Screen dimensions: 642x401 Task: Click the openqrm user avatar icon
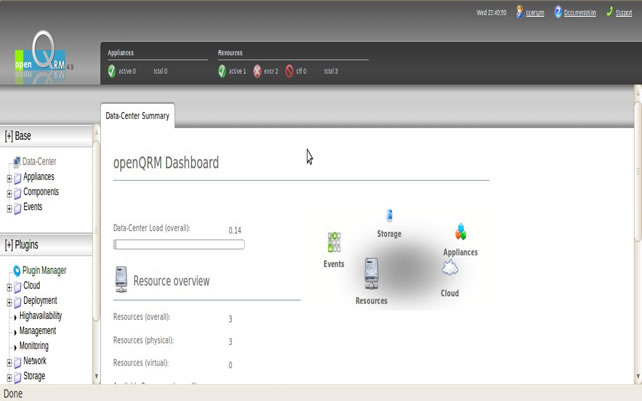click(x=520, y=12)
